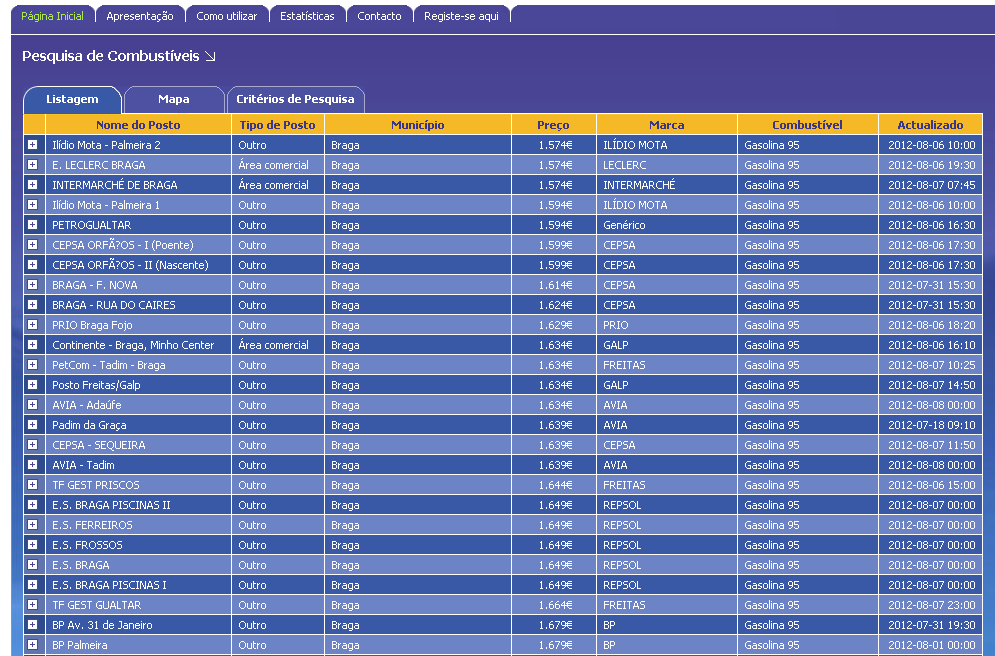The width and height of the screenshot is (995, 656).
Task: Click the 2012-08-06 18:20 update timestamp
Action: tap(932, 325)
